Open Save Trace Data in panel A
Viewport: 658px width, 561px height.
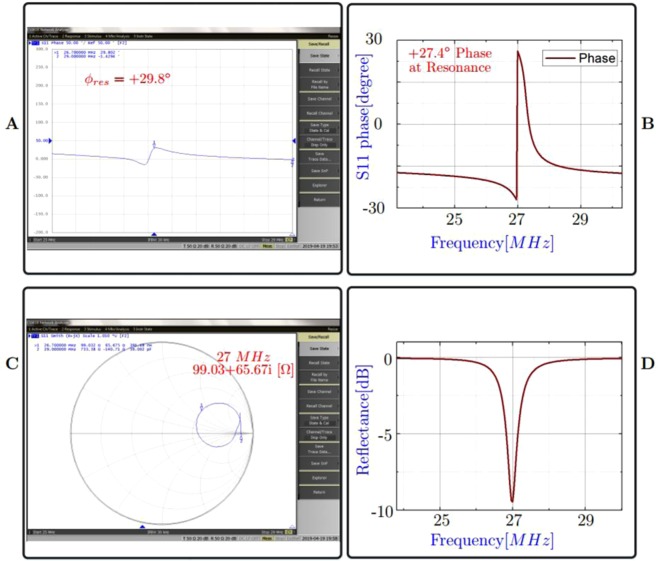coord(318,158)
